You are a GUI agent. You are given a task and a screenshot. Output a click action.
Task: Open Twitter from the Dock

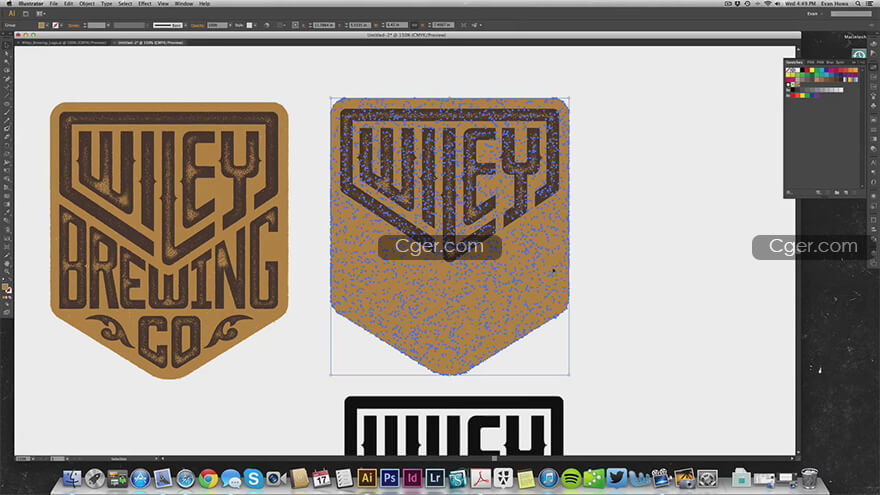point(616,478)
